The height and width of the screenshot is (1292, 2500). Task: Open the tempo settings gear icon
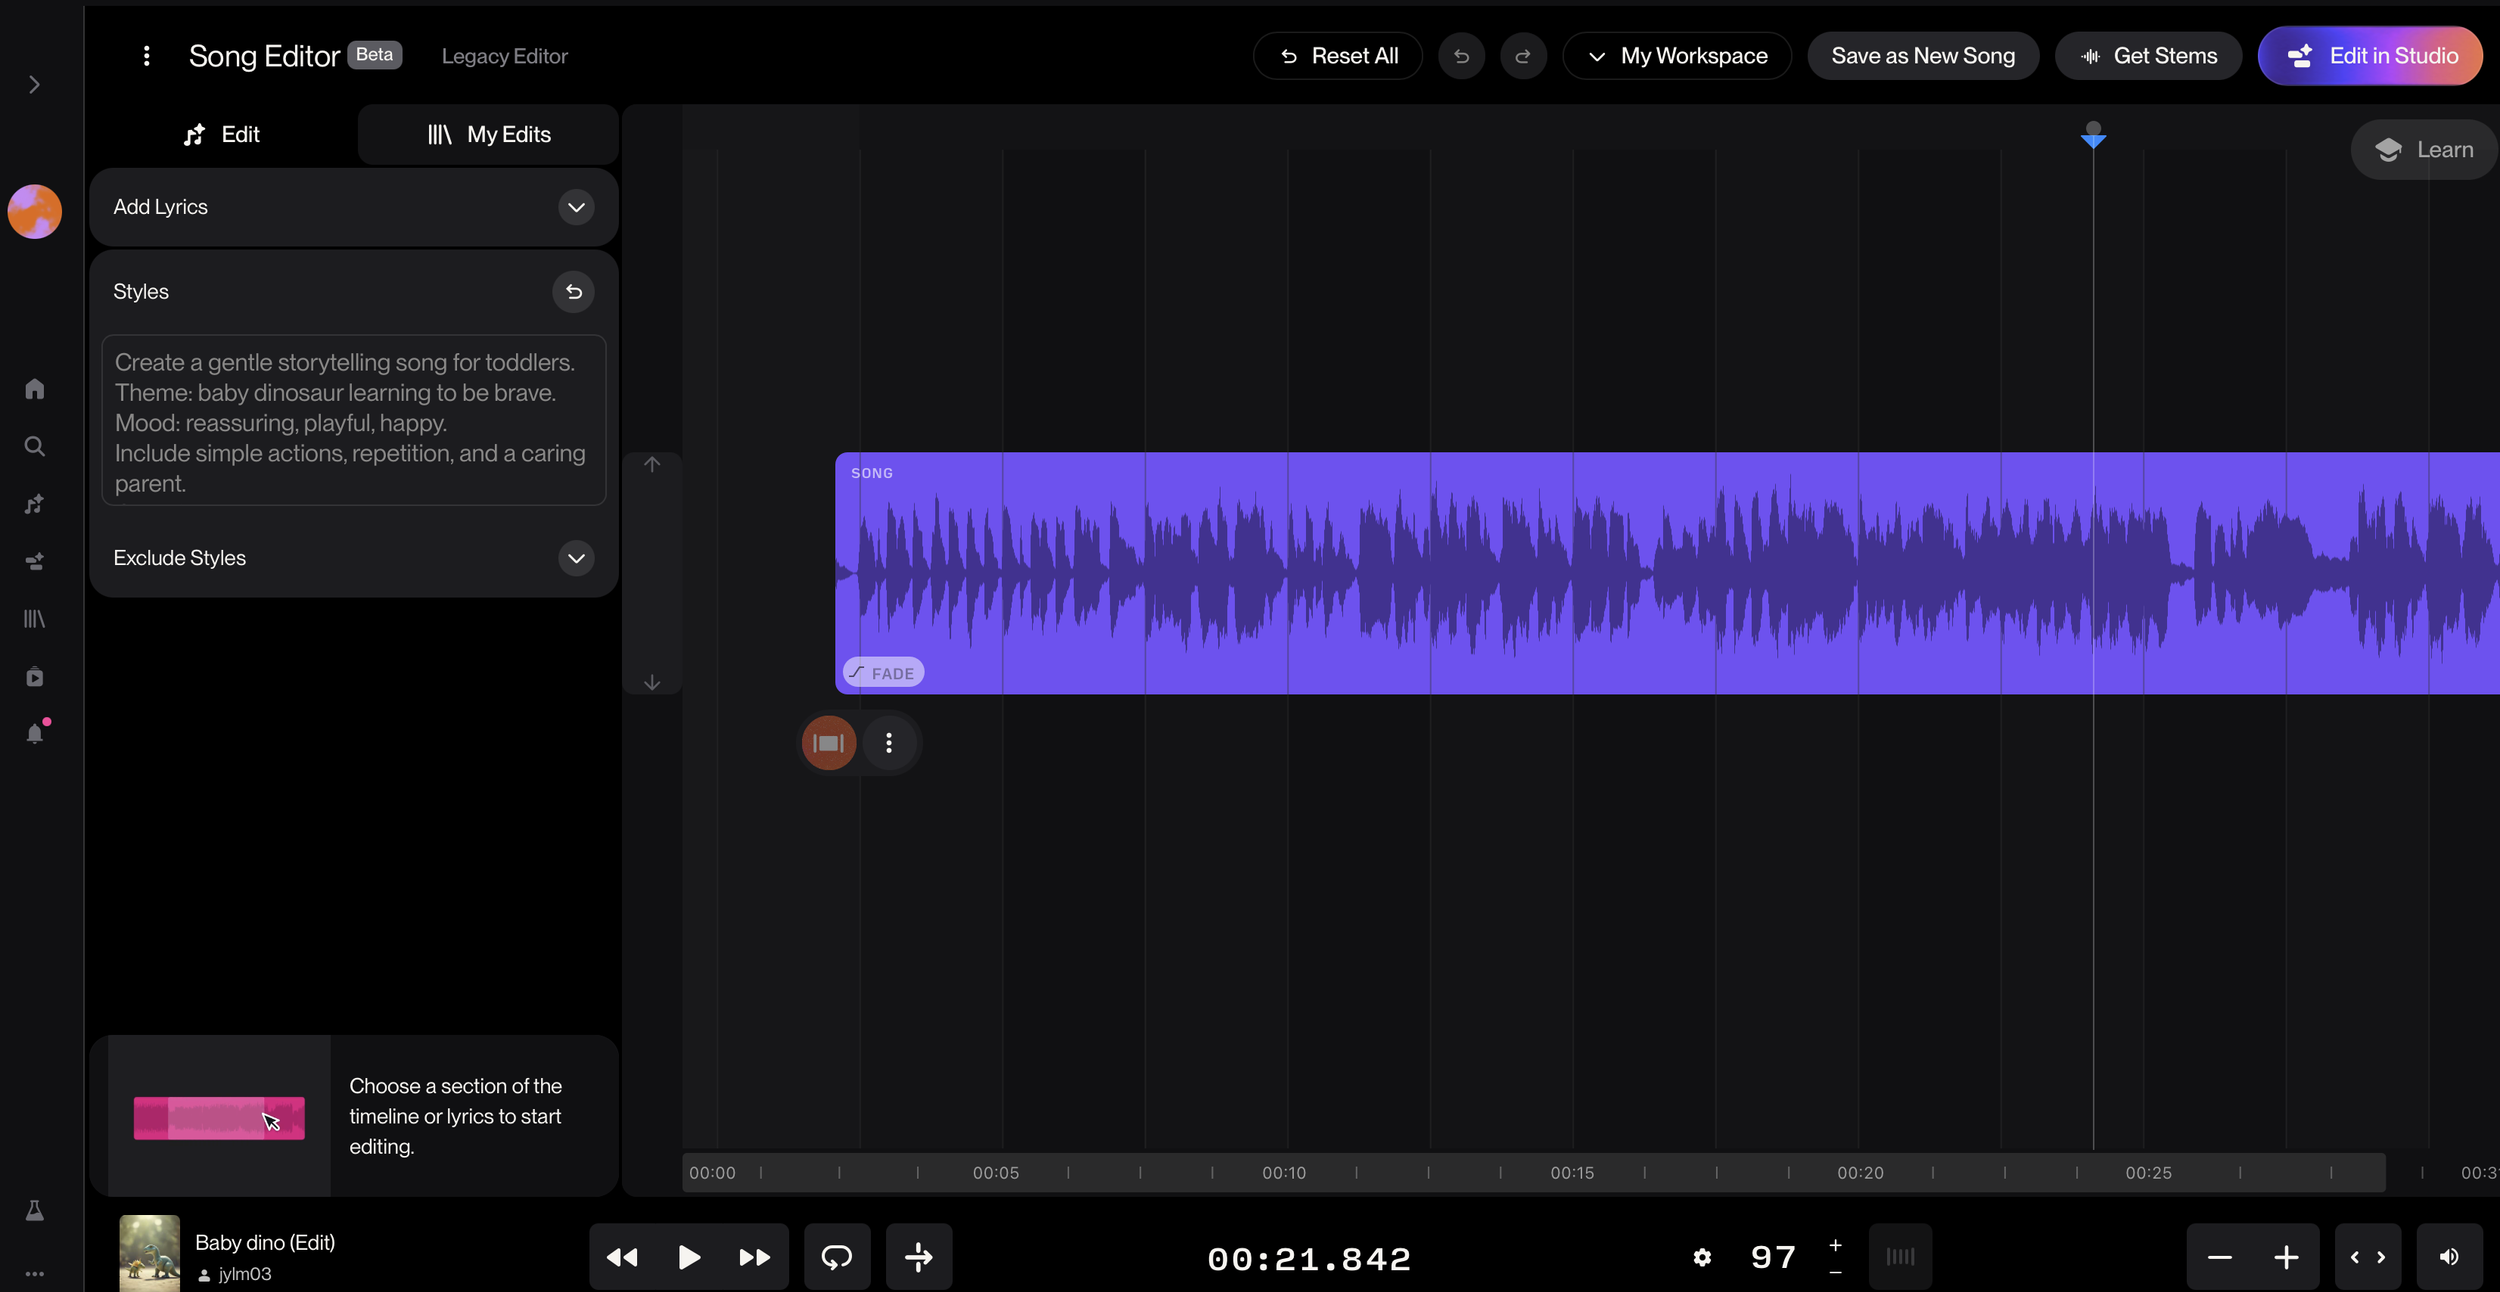(1702, 1257)
